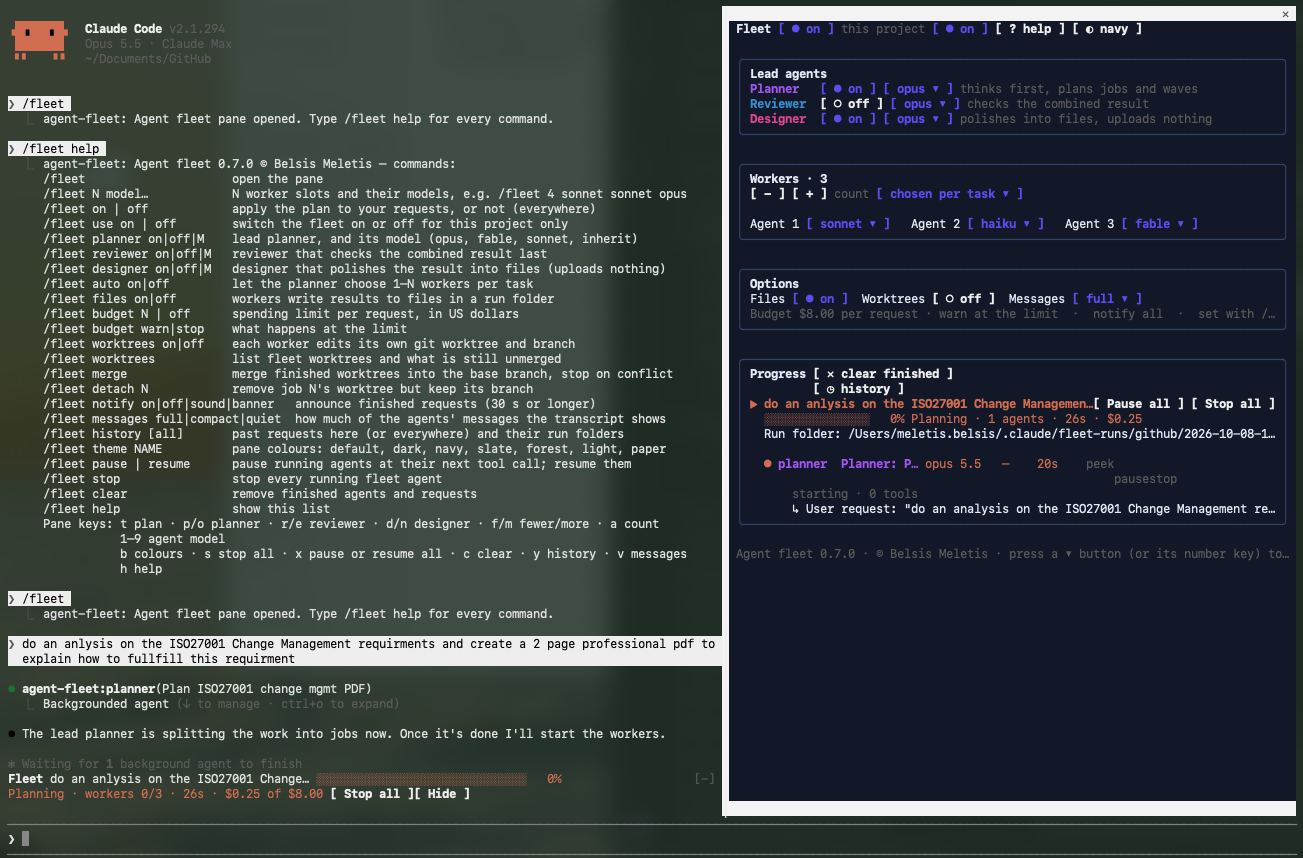This screenshot has width=1303, height=858.
Task: Open the Designer model dropdown
Action: point(918,119)
